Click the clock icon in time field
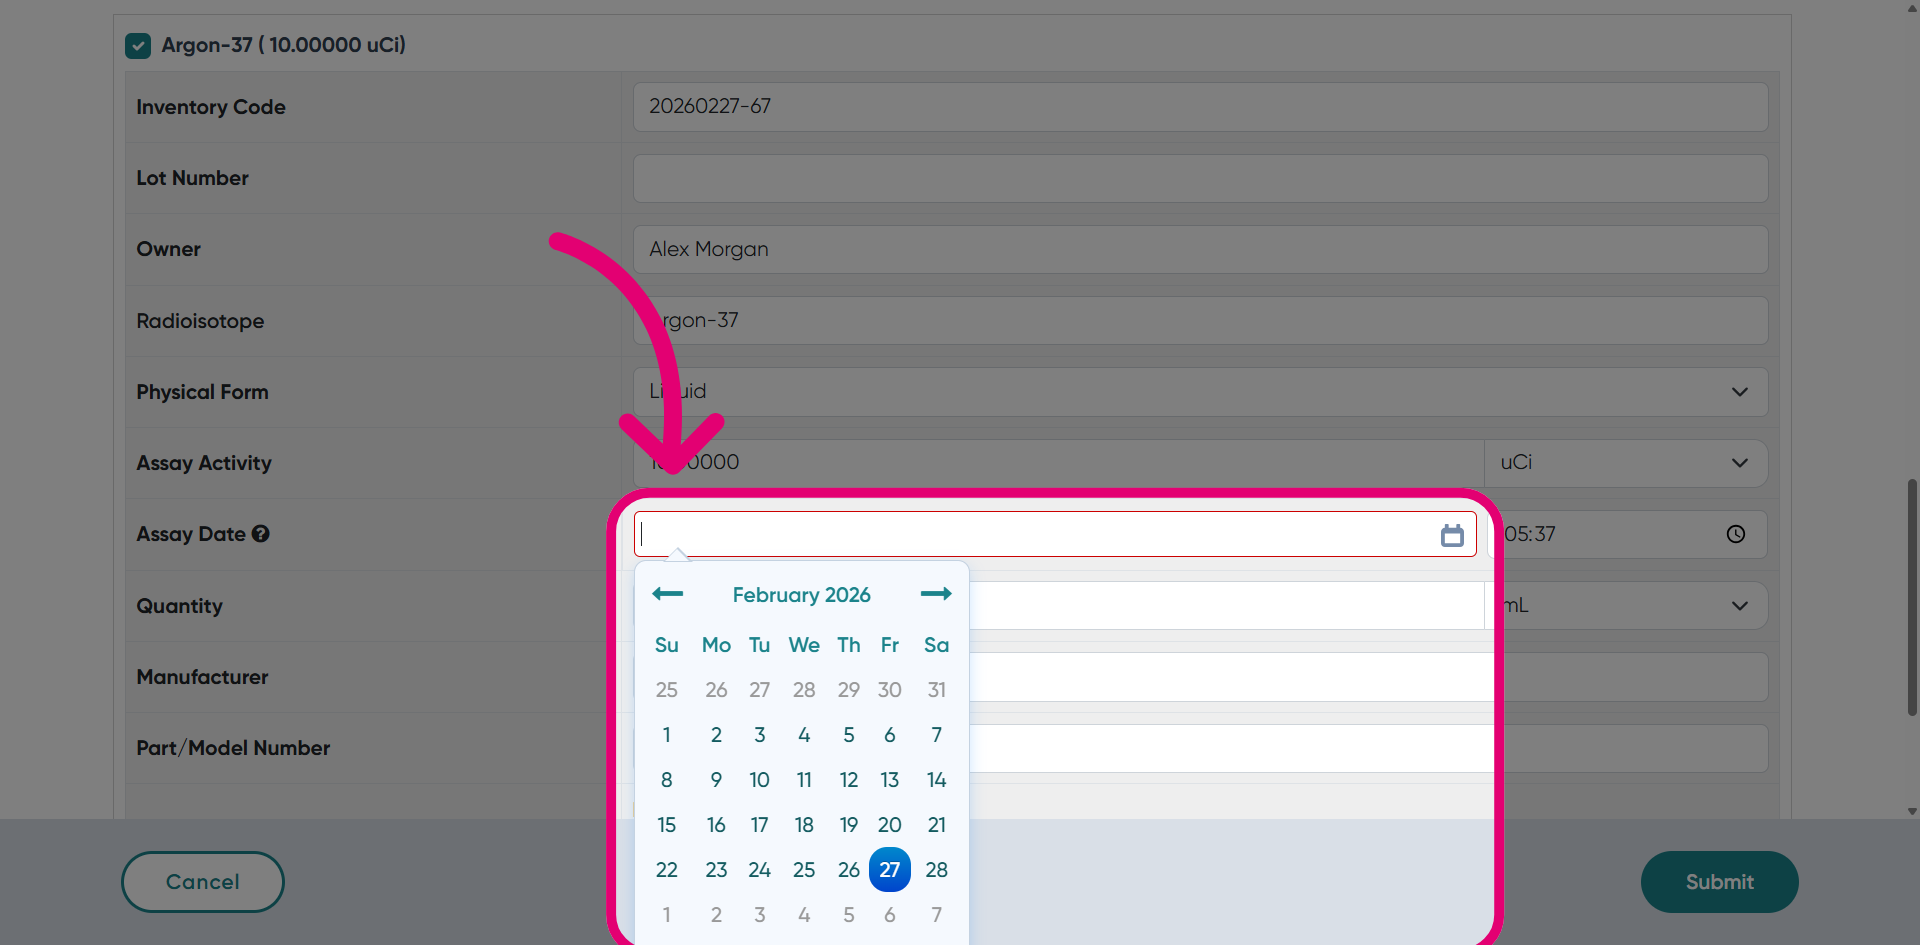The height and width of the screenshot is (945, 1920). click(1736, 534)
